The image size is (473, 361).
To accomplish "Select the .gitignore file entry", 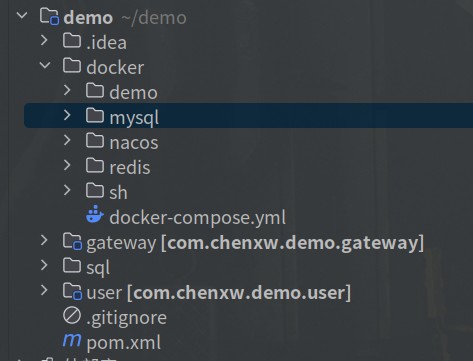I will point(126,318).
